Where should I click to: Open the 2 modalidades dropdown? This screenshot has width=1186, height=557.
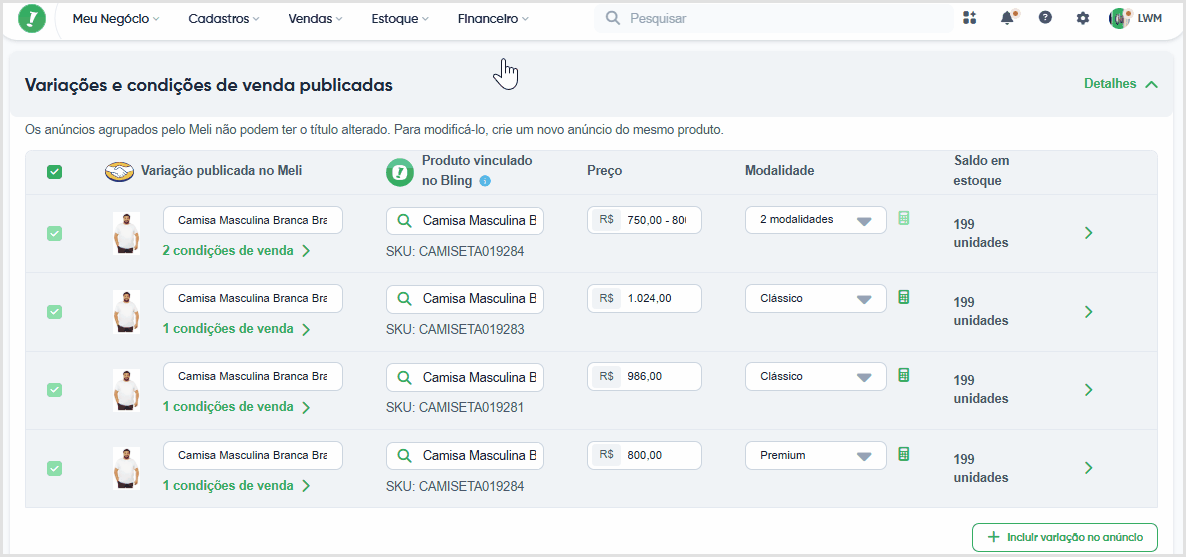(x=815, y=219)
